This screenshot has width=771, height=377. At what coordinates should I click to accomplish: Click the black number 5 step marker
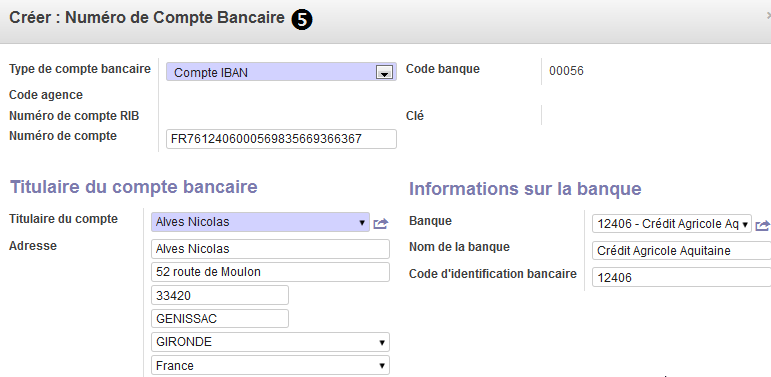click(x=302, y=20)
